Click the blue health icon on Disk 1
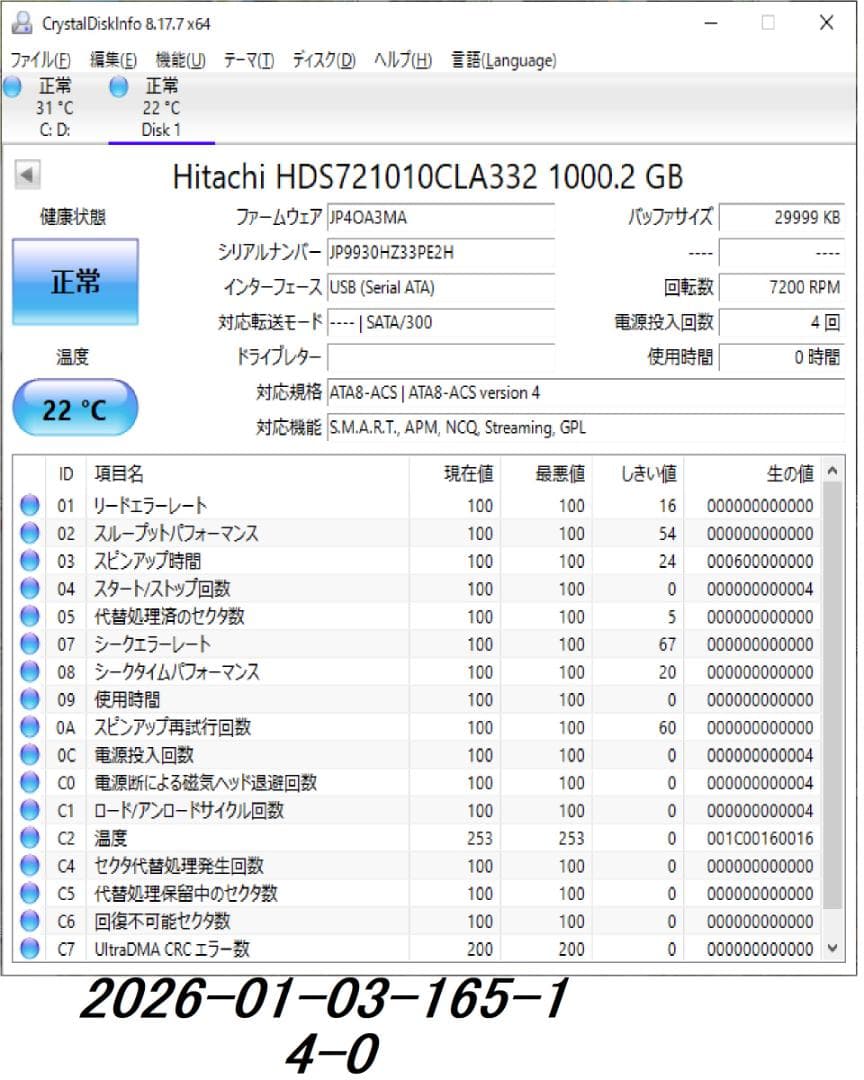 tap(117, 88)
